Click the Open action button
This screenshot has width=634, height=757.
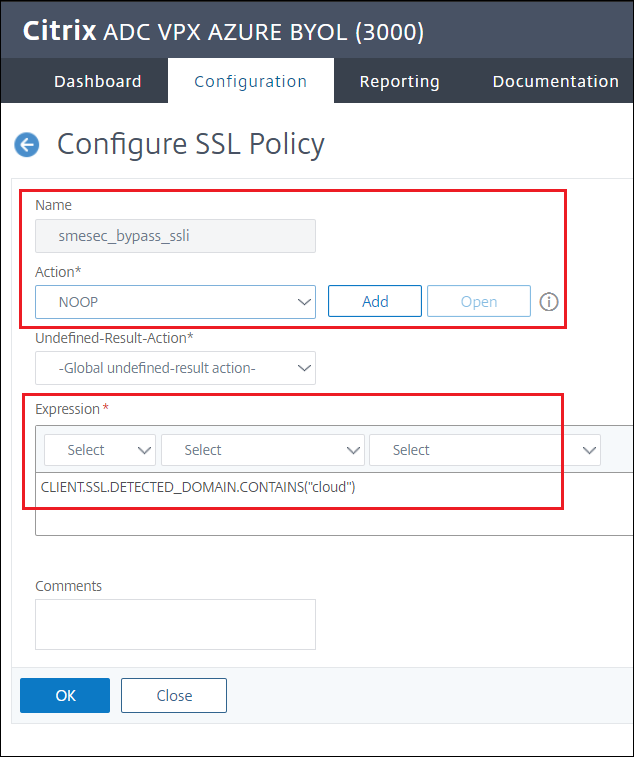coord(479,301)
